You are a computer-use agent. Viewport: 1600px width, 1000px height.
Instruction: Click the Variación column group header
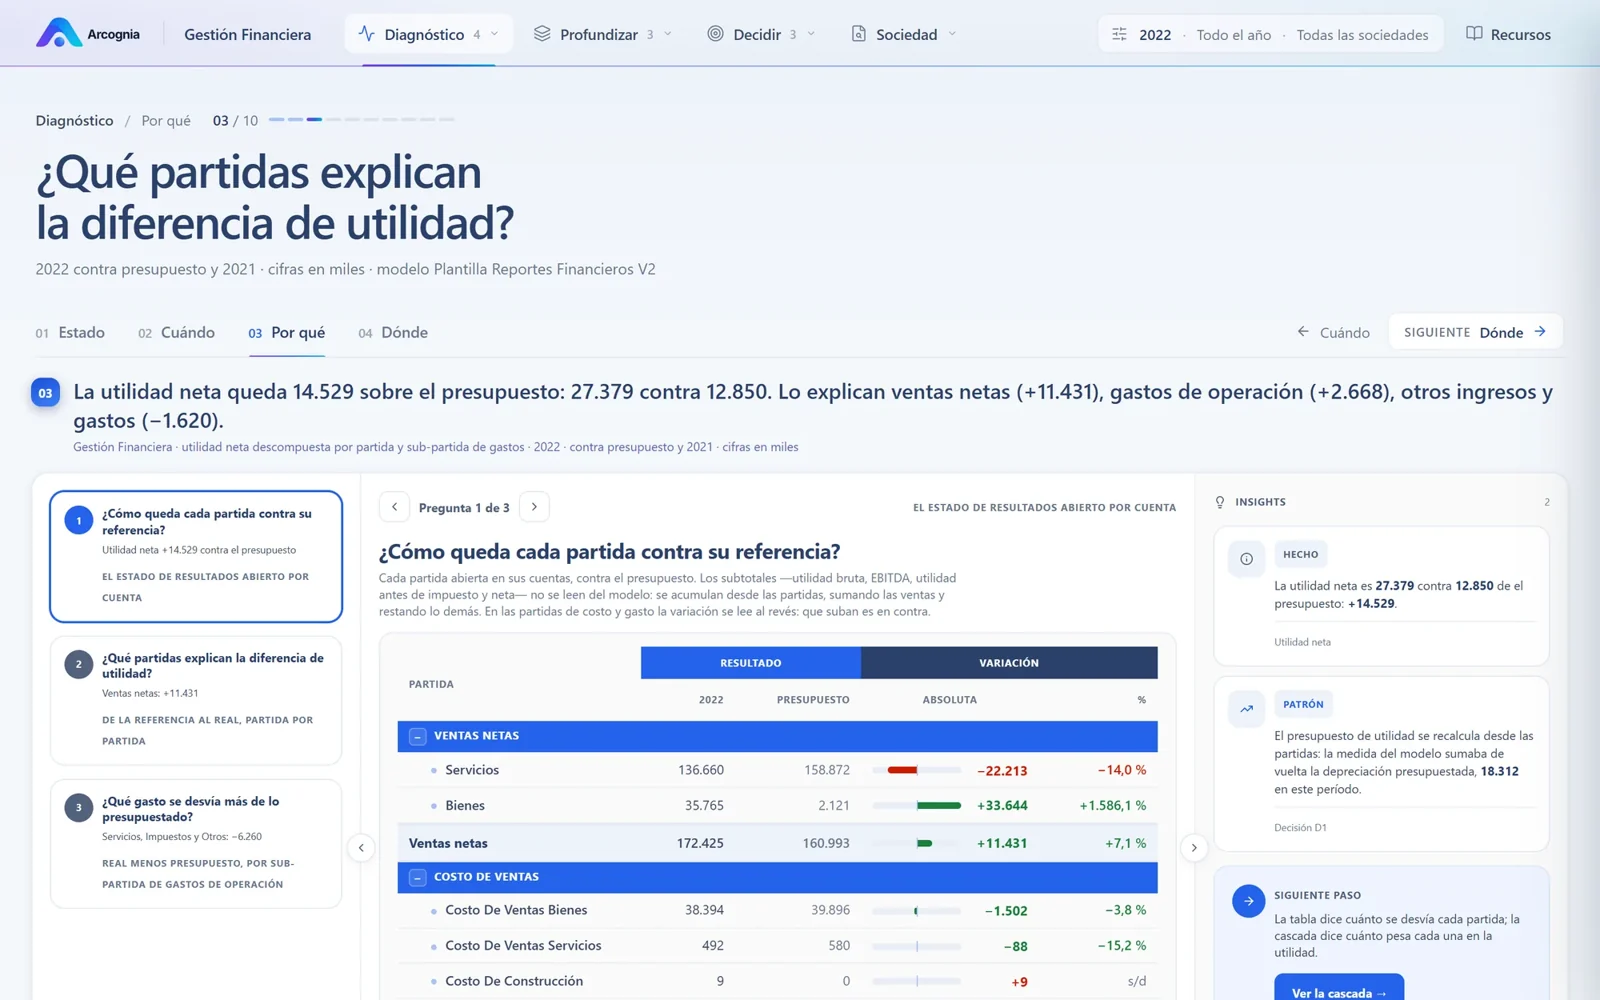(x=1009, y=663)
